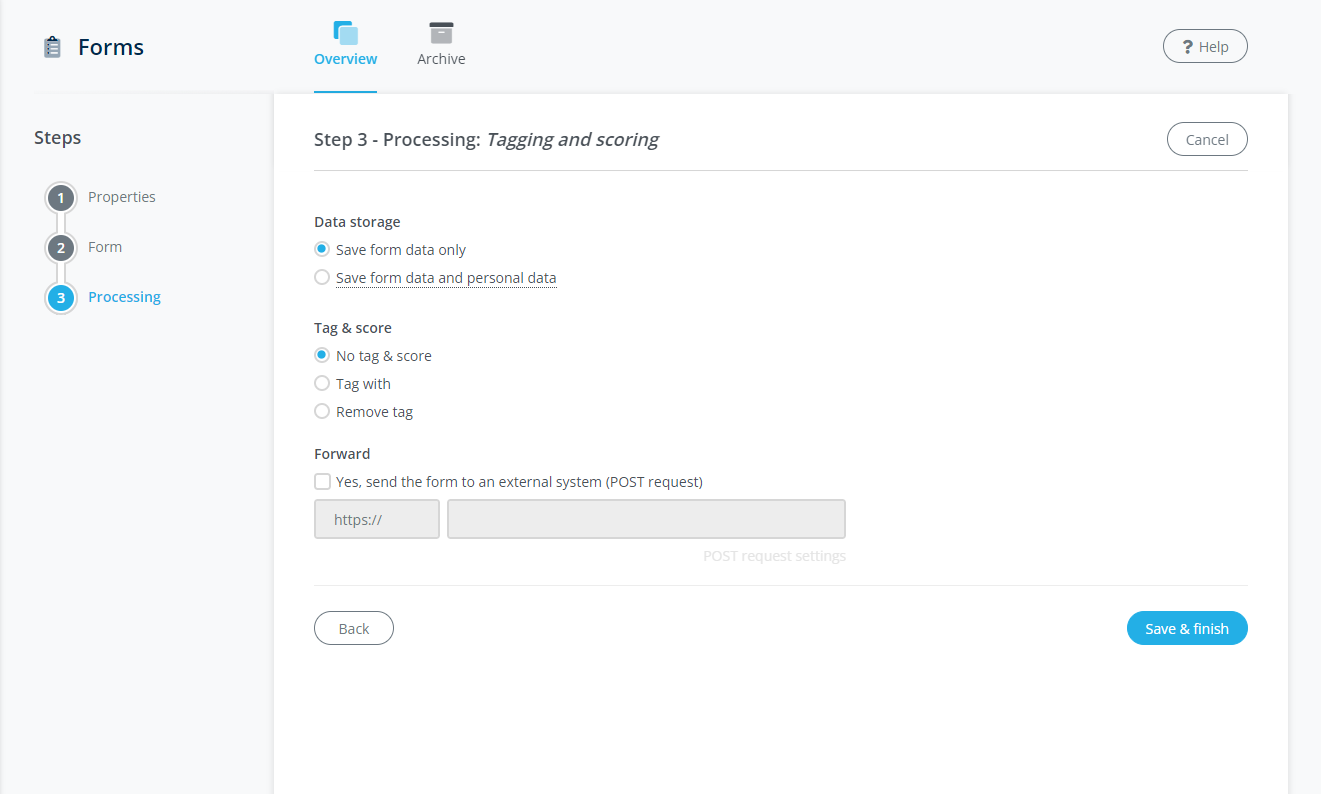Click the Overview folder icon
1321x794 pixels.
(x=345, y=30)
